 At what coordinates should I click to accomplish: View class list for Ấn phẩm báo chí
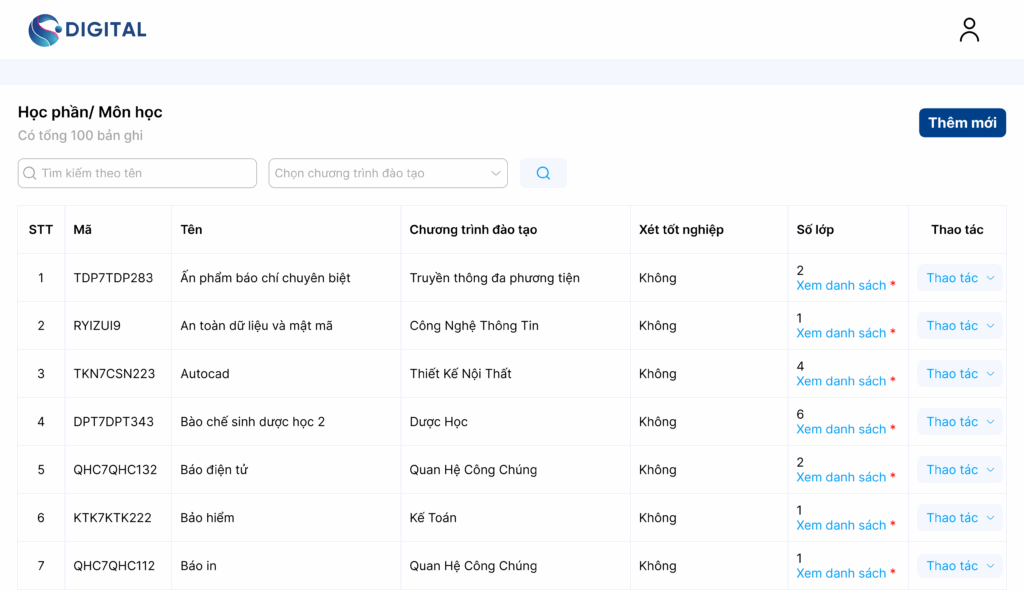coord(841,286)
